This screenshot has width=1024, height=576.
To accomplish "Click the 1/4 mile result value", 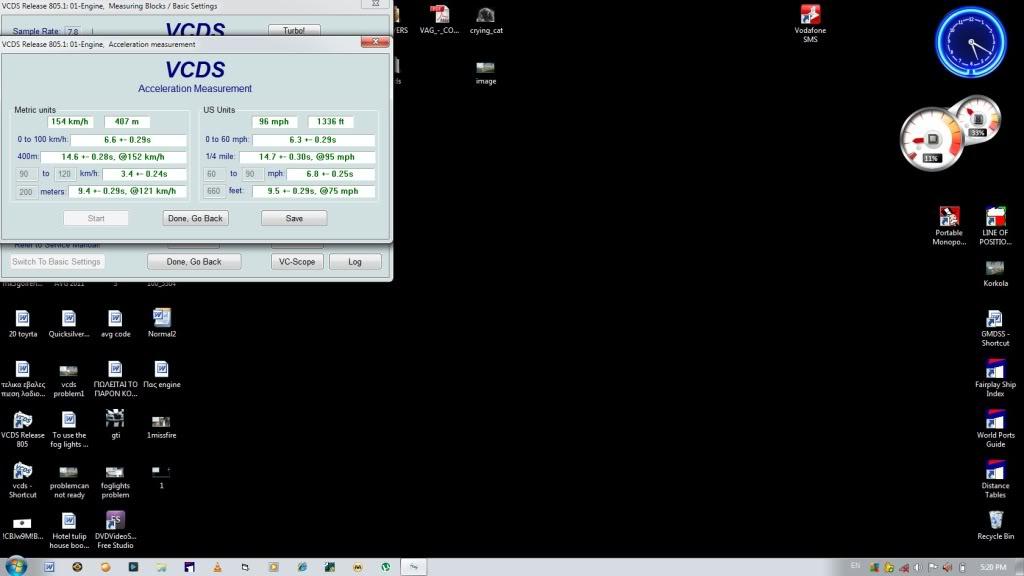I will [307, 157].
